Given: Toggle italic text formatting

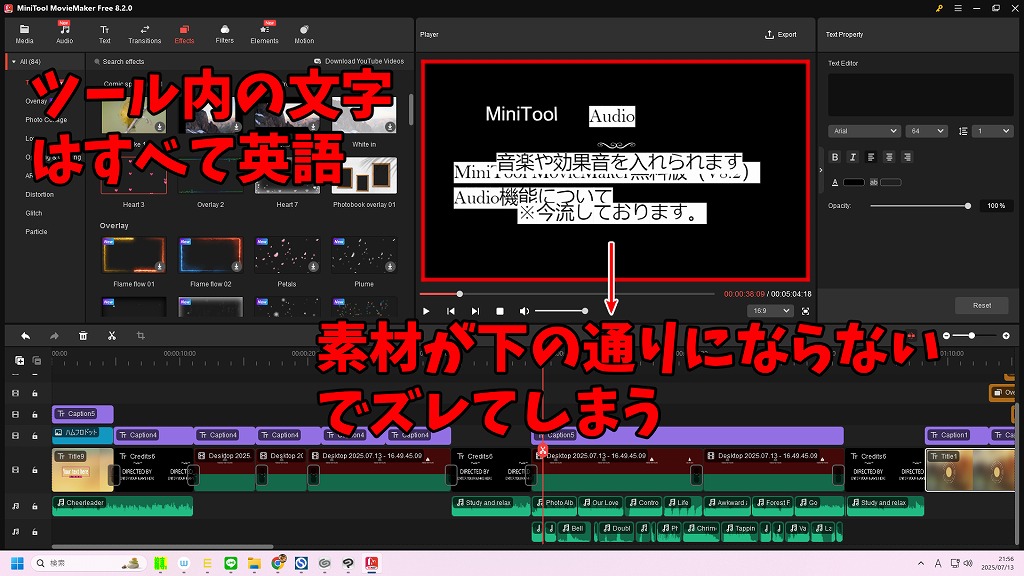Looking at the screenshot, I should point(852,157).
